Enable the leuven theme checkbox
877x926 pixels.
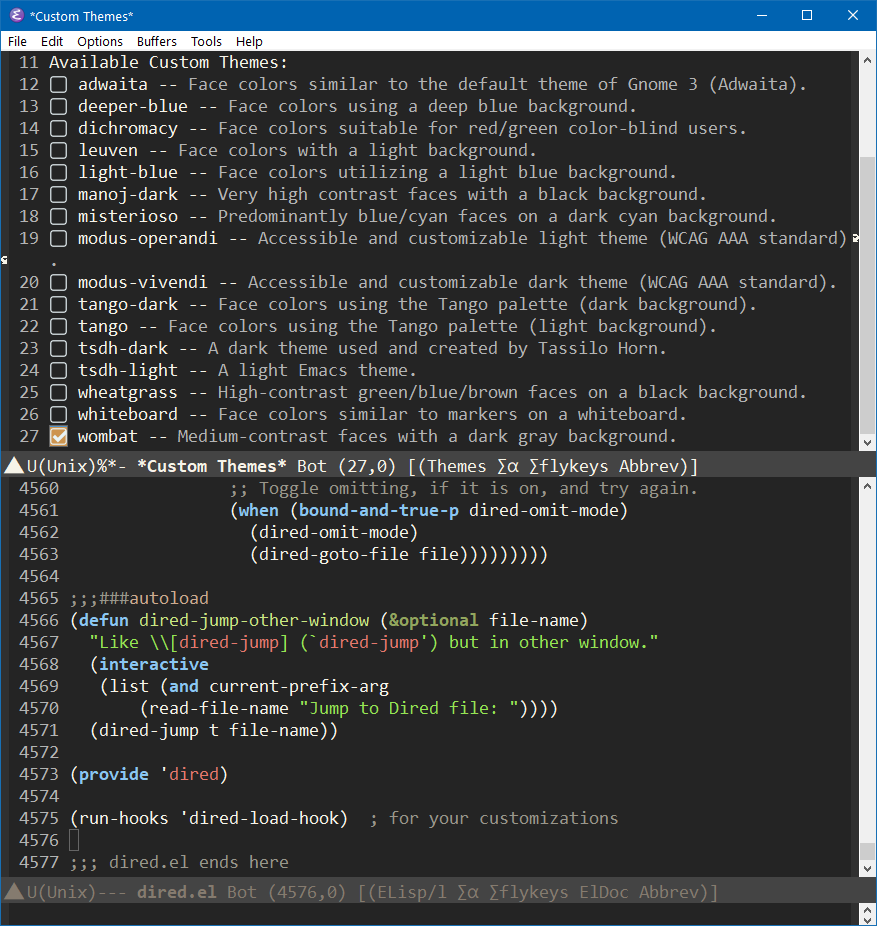pos(58,151)
